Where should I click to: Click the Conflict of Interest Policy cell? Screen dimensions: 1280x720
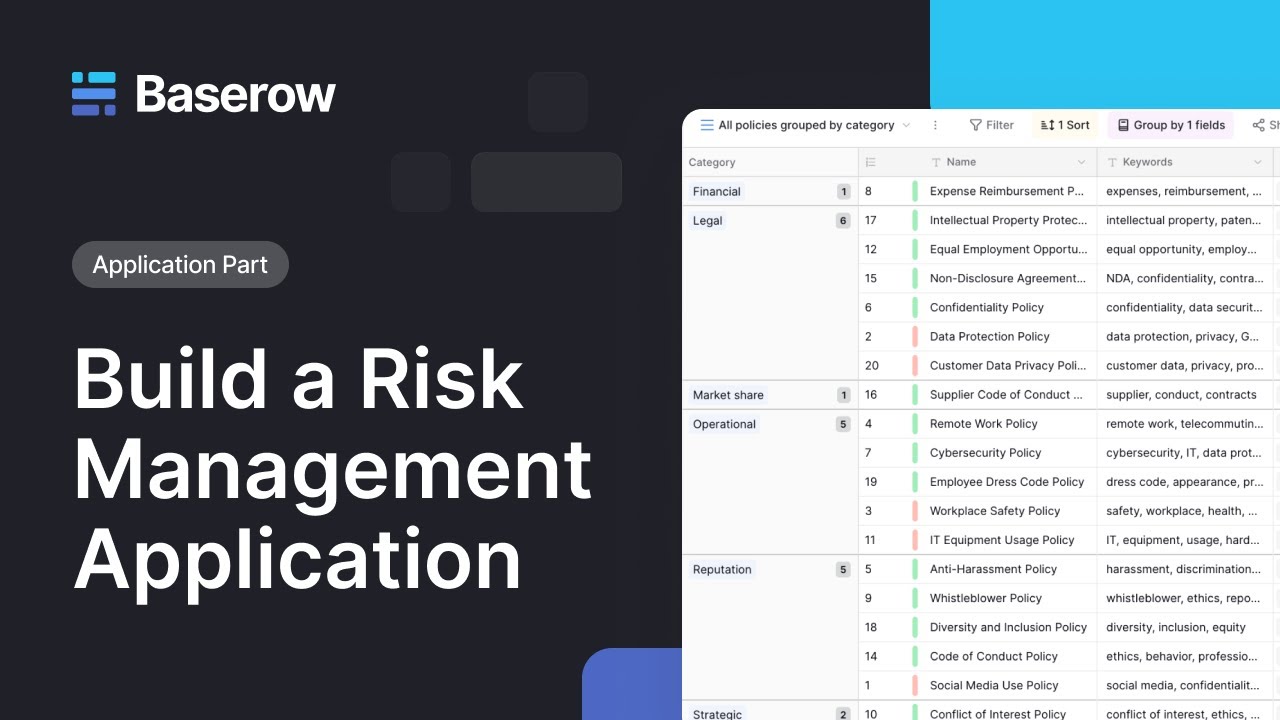pos(1008,711)
